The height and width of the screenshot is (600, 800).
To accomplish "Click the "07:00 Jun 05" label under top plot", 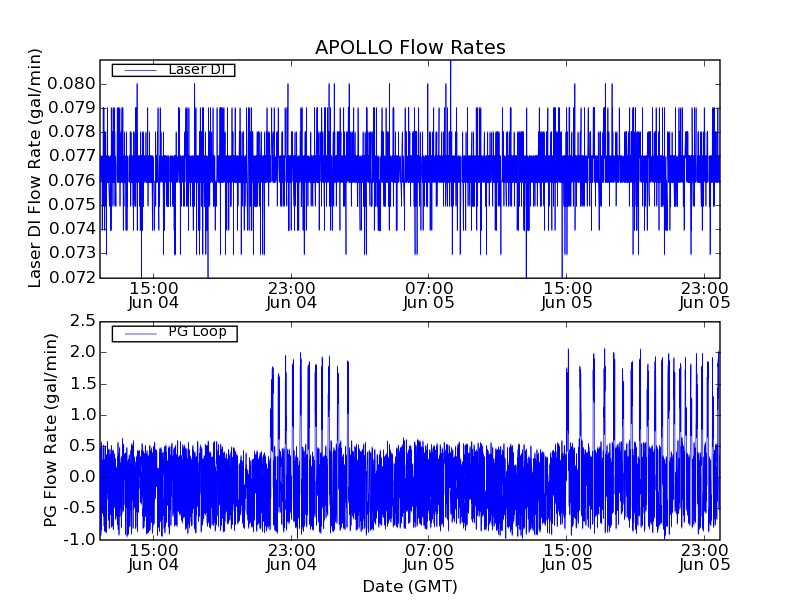I will tap(429, 295).
